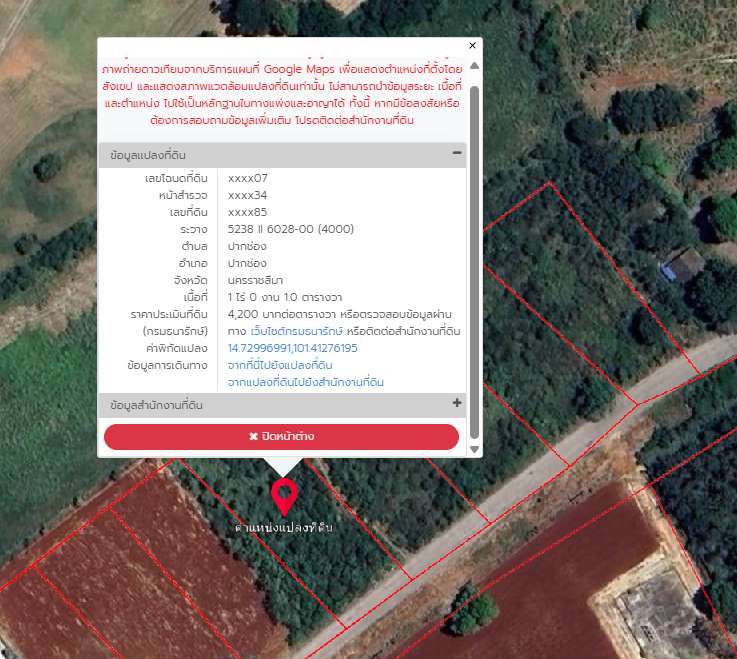Click the blue-roofed building on the map
The width and height of the screenshot is (737, 659).
pyautogui.click(x=684, y=265)
